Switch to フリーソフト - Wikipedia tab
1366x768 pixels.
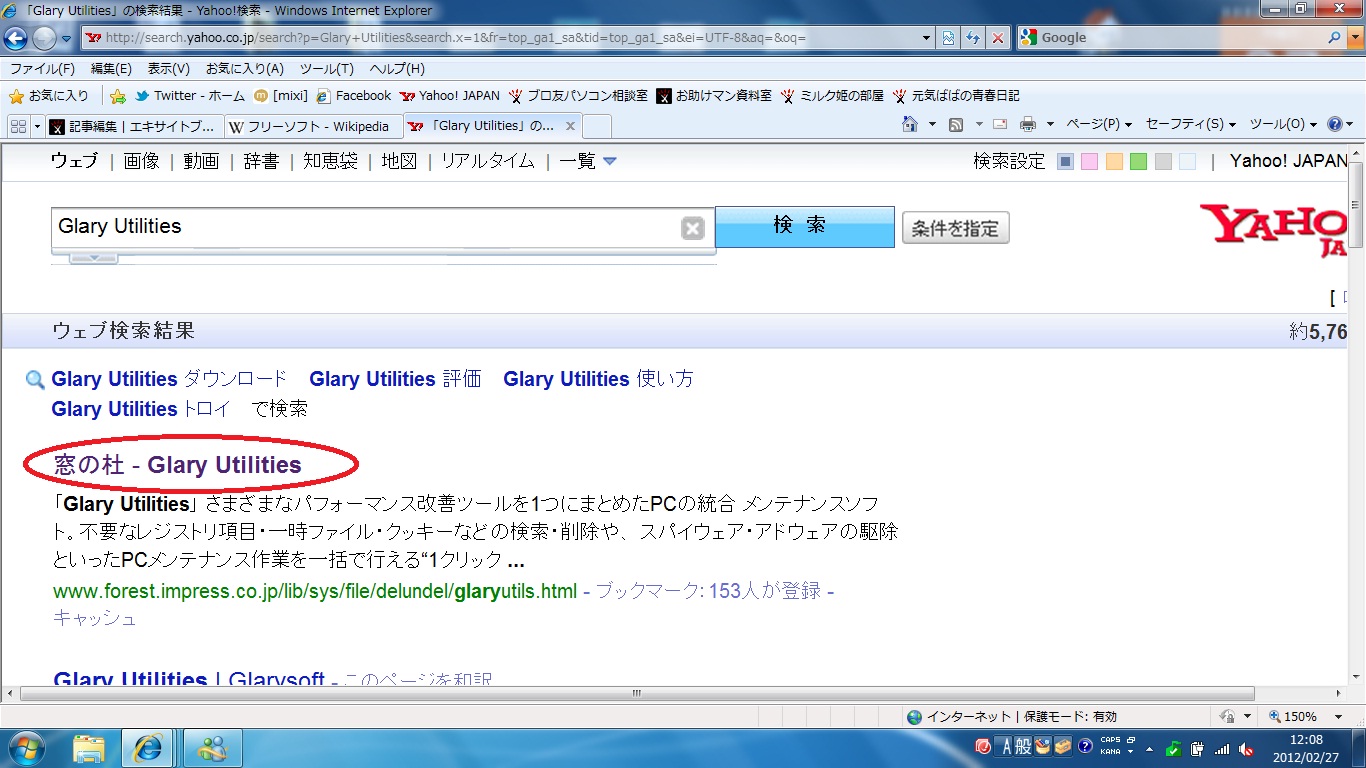(x=313, y=127)
